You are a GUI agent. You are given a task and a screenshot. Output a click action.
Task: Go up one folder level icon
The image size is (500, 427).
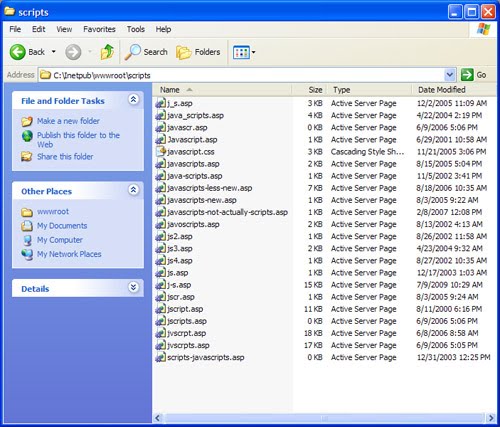point(107,52)
